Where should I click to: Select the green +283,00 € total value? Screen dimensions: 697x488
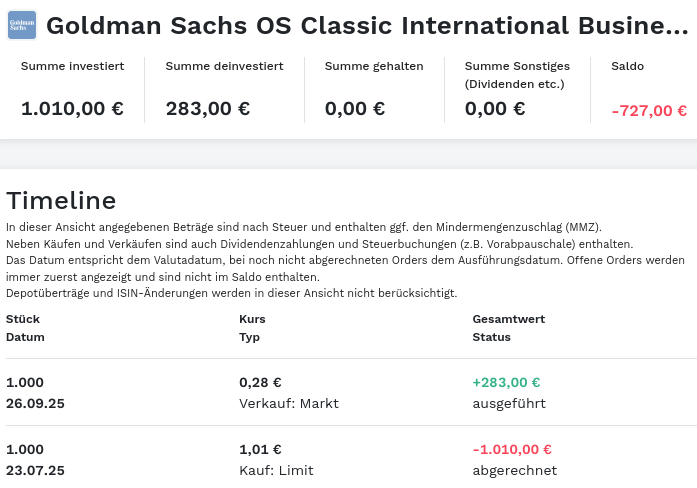[506, 382]
